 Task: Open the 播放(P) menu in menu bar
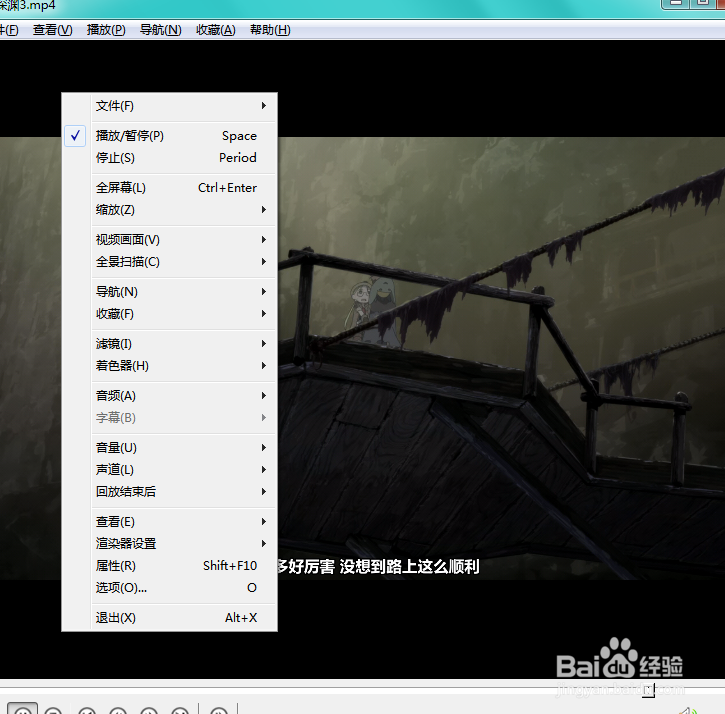pos(106,30)
